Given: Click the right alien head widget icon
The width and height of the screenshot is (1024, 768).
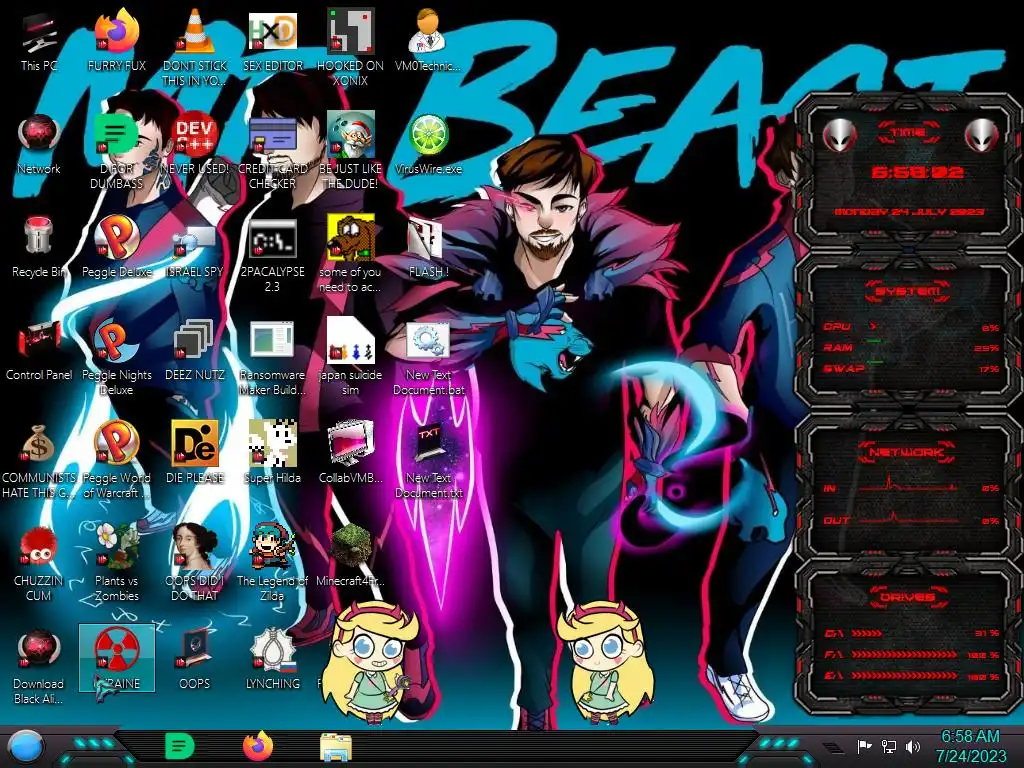Looking at the screenshot, I should coord(982,135).
